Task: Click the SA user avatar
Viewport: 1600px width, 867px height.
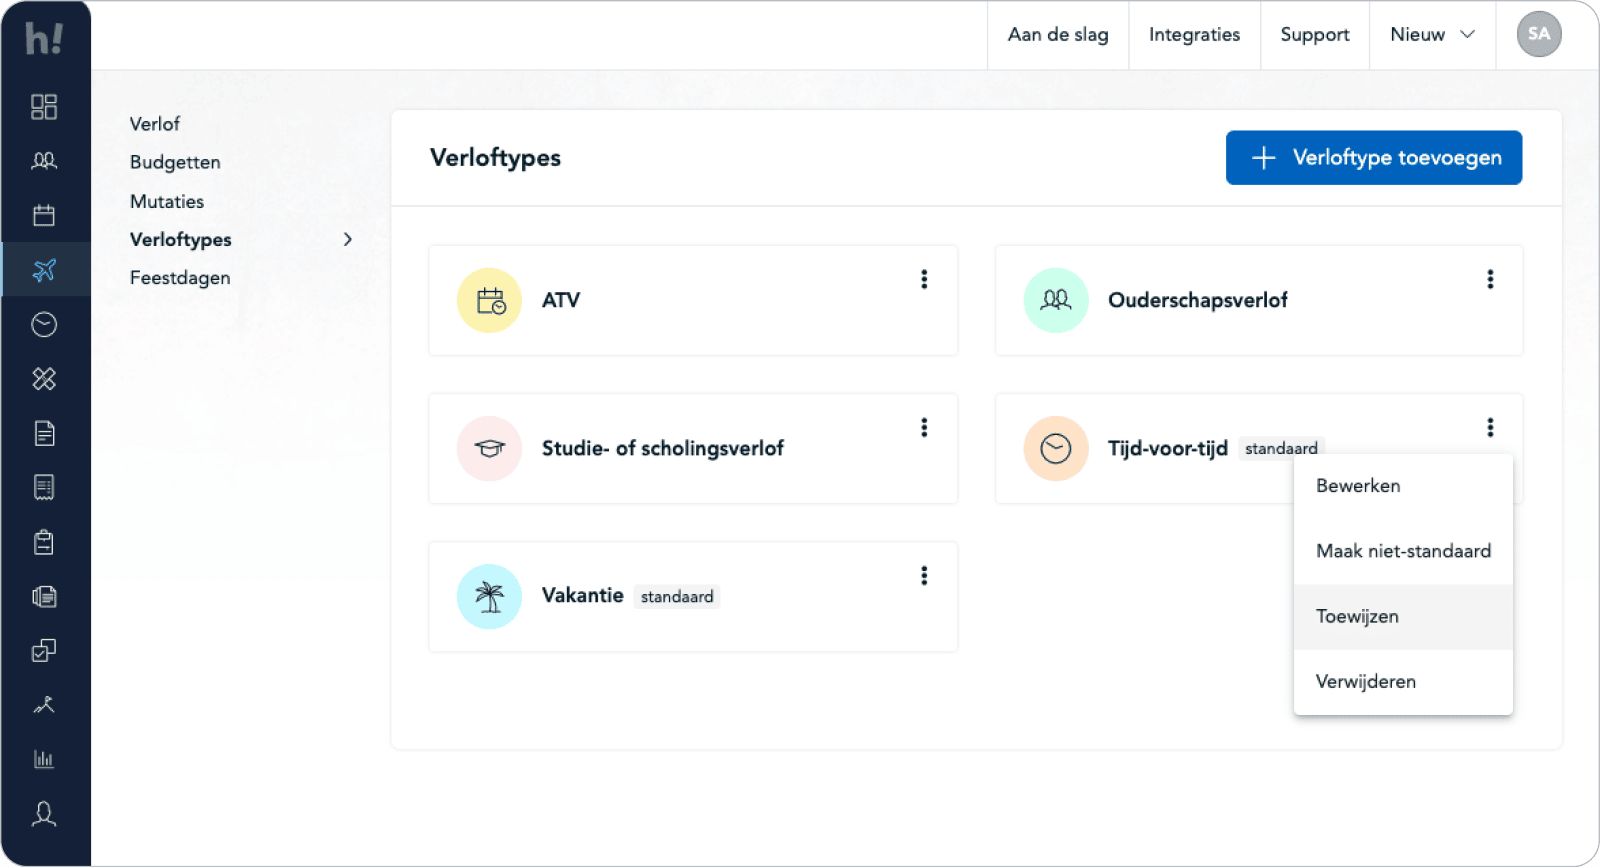Action: [1538, 35]
